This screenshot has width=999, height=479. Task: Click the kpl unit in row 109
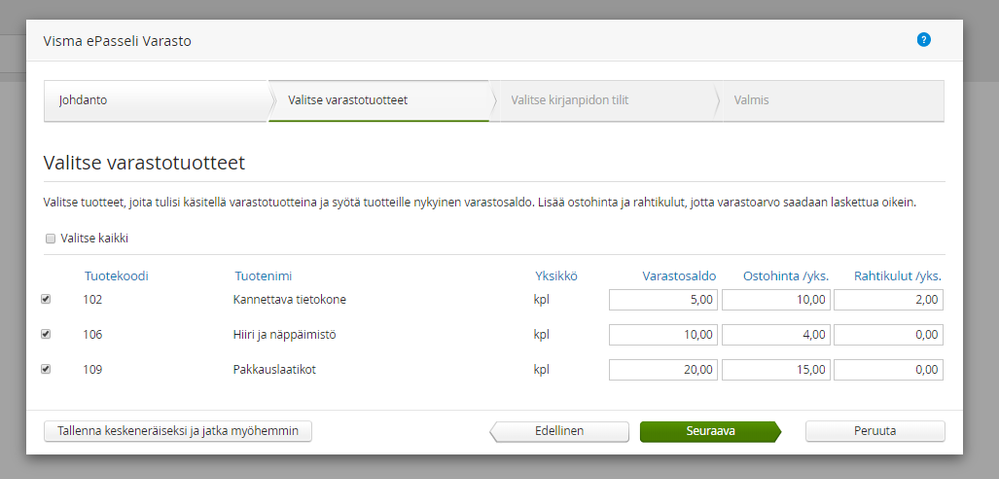click(542, 369)
